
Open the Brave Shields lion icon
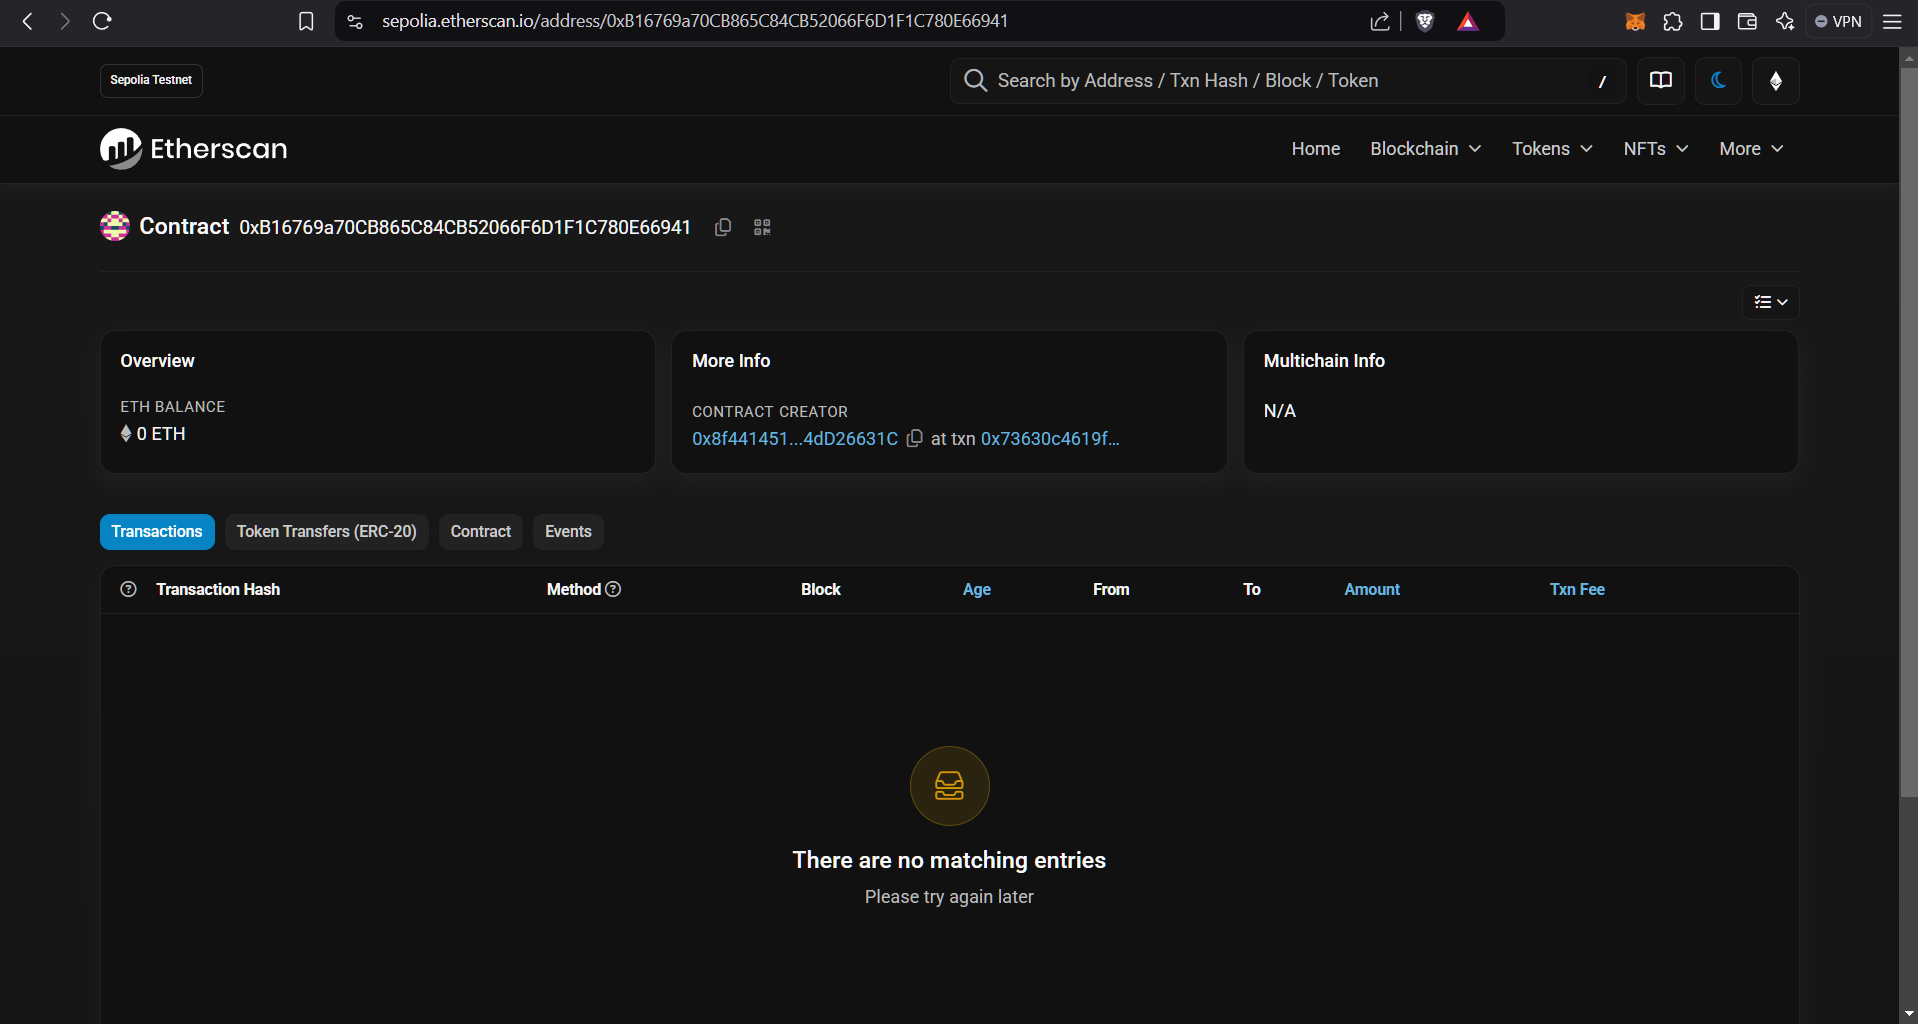1425,21
